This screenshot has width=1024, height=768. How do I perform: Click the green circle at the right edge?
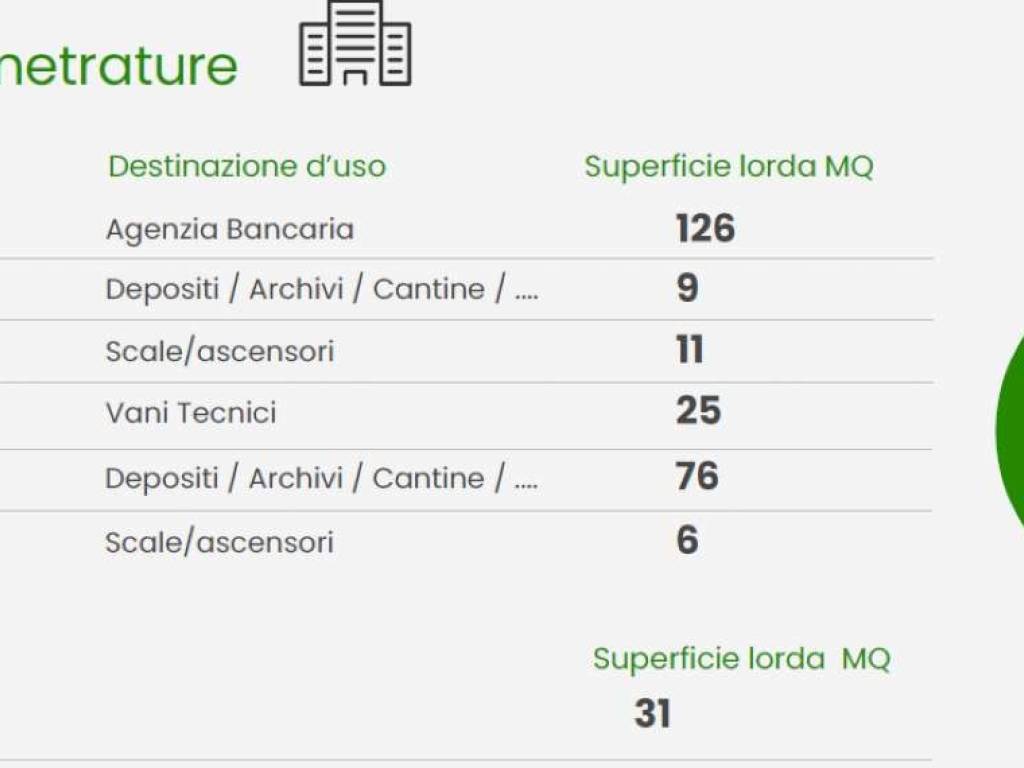pos(1010,430)
